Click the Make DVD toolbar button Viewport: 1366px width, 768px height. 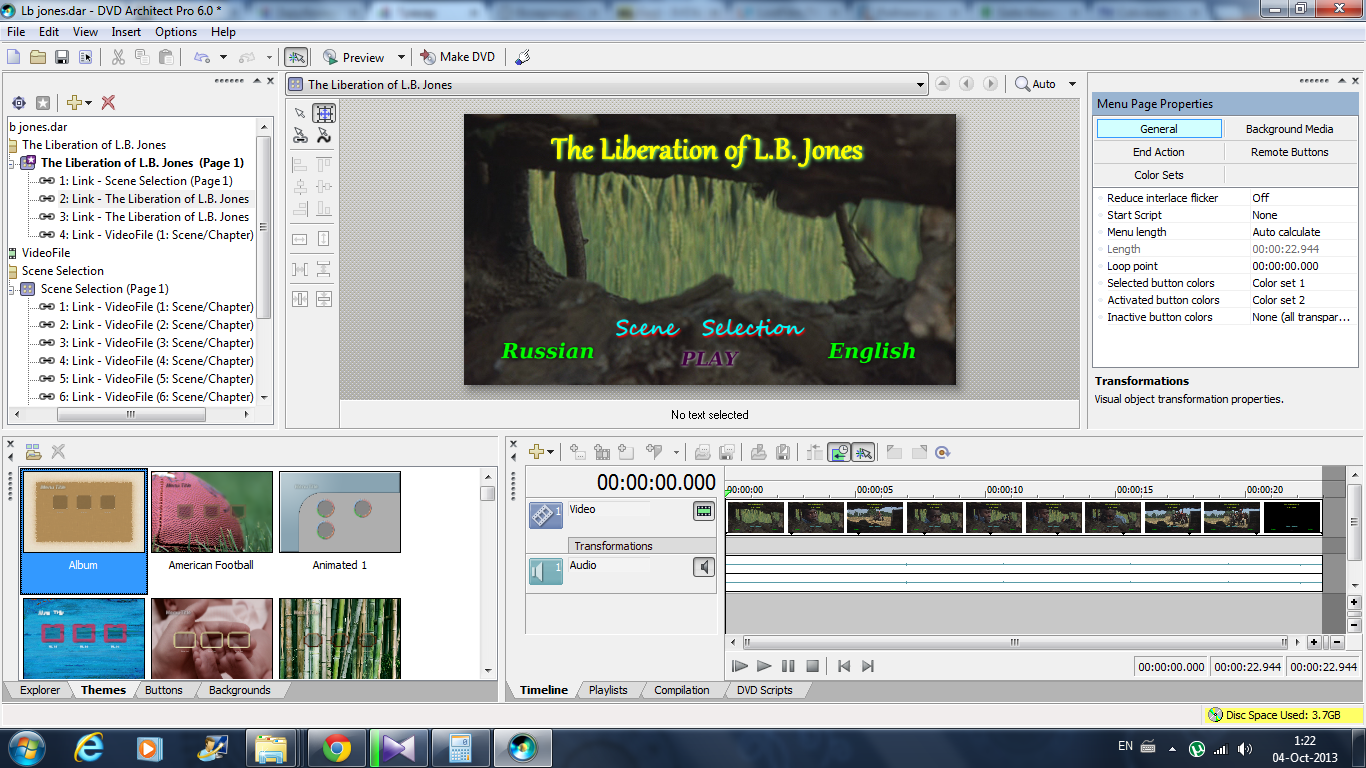tap(458, 57)
